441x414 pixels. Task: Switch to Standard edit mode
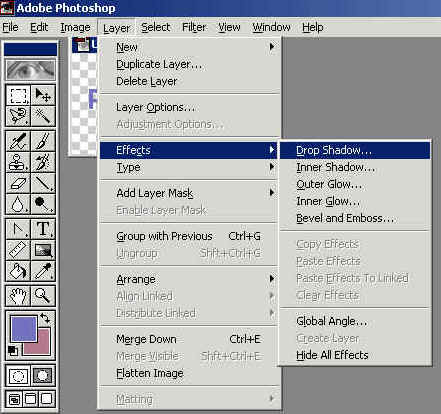pos(18,376)
